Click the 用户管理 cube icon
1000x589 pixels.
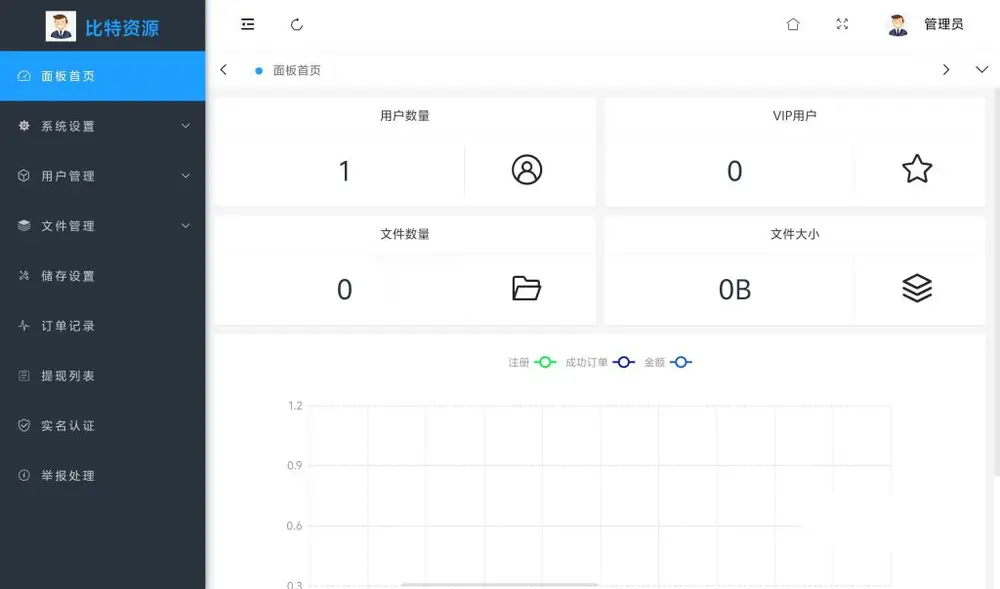click(24, 175)
